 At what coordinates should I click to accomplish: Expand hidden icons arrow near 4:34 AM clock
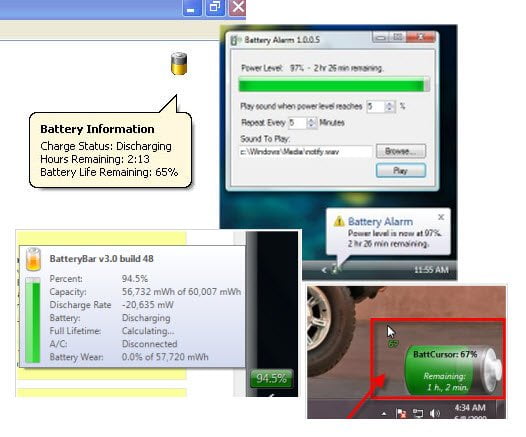(x=384, y=414)
